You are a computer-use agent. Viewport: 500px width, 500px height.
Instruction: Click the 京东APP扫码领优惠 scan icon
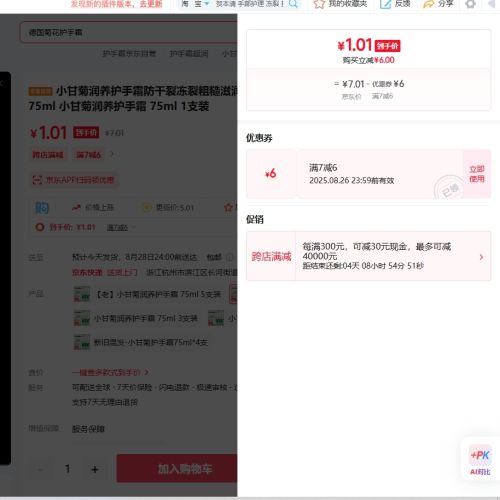coord(37,180)
